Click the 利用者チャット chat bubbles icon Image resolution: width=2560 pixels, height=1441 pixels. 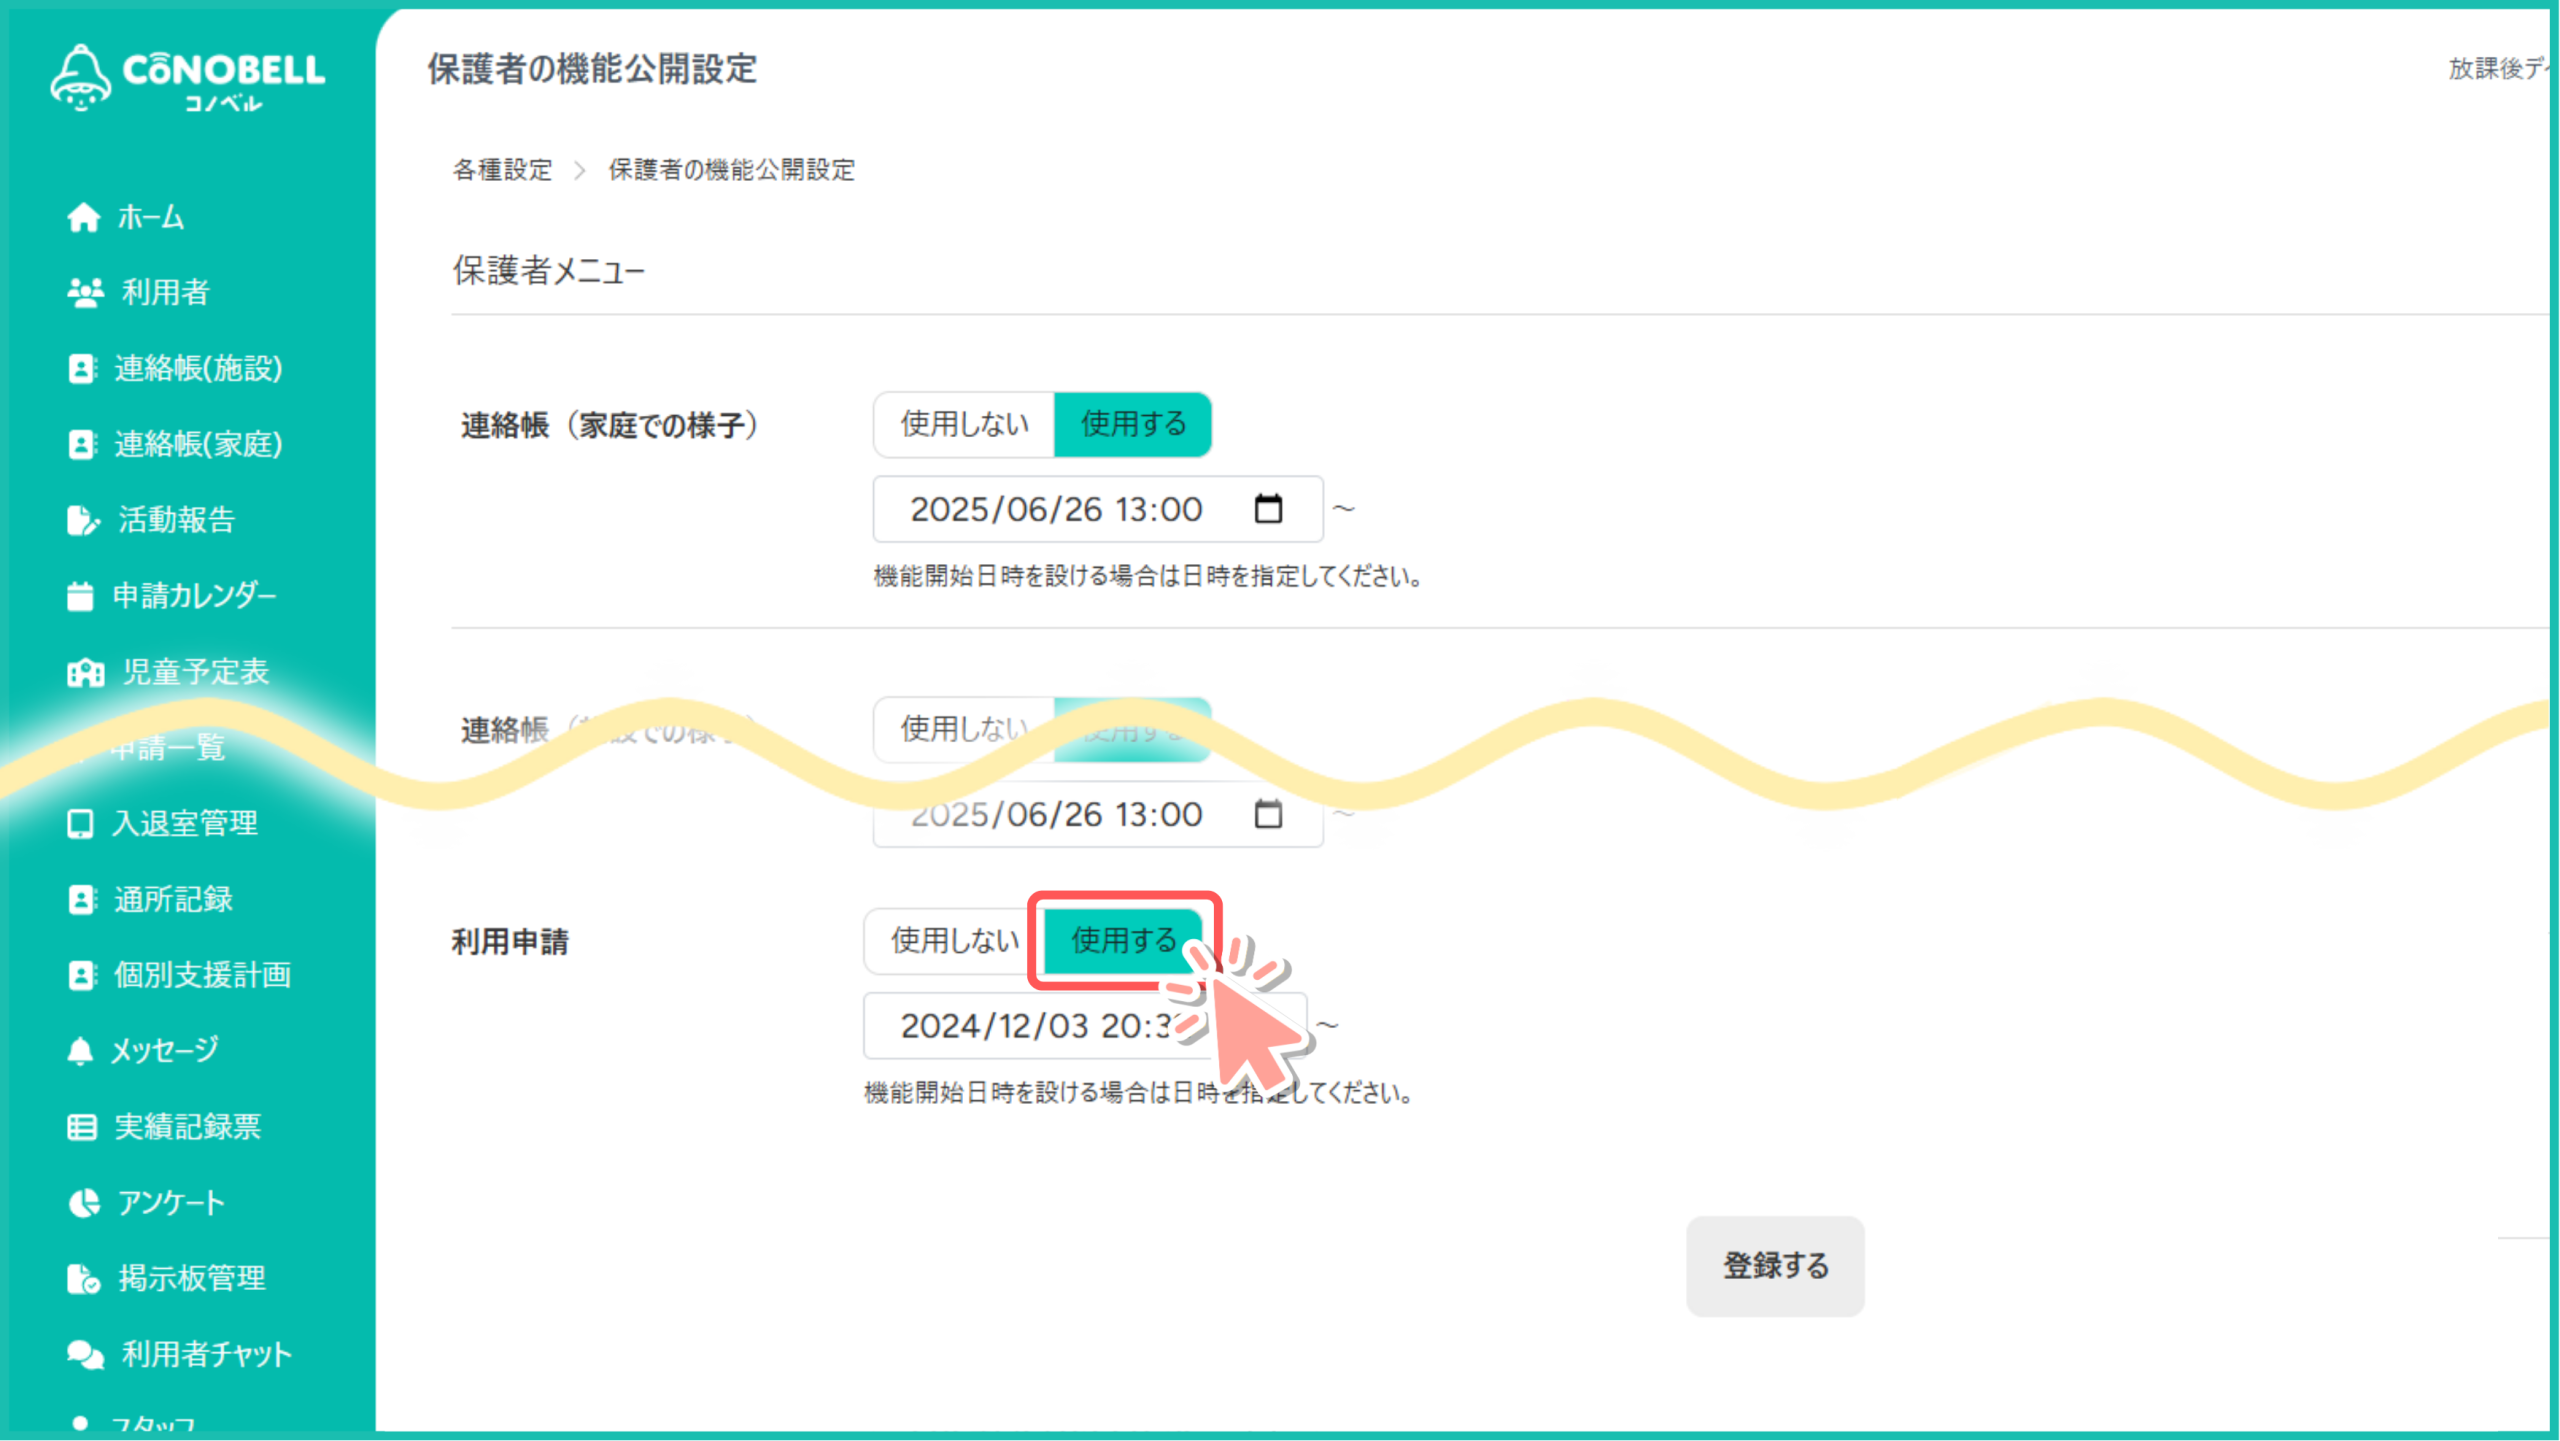click(x=85, y=1354)
